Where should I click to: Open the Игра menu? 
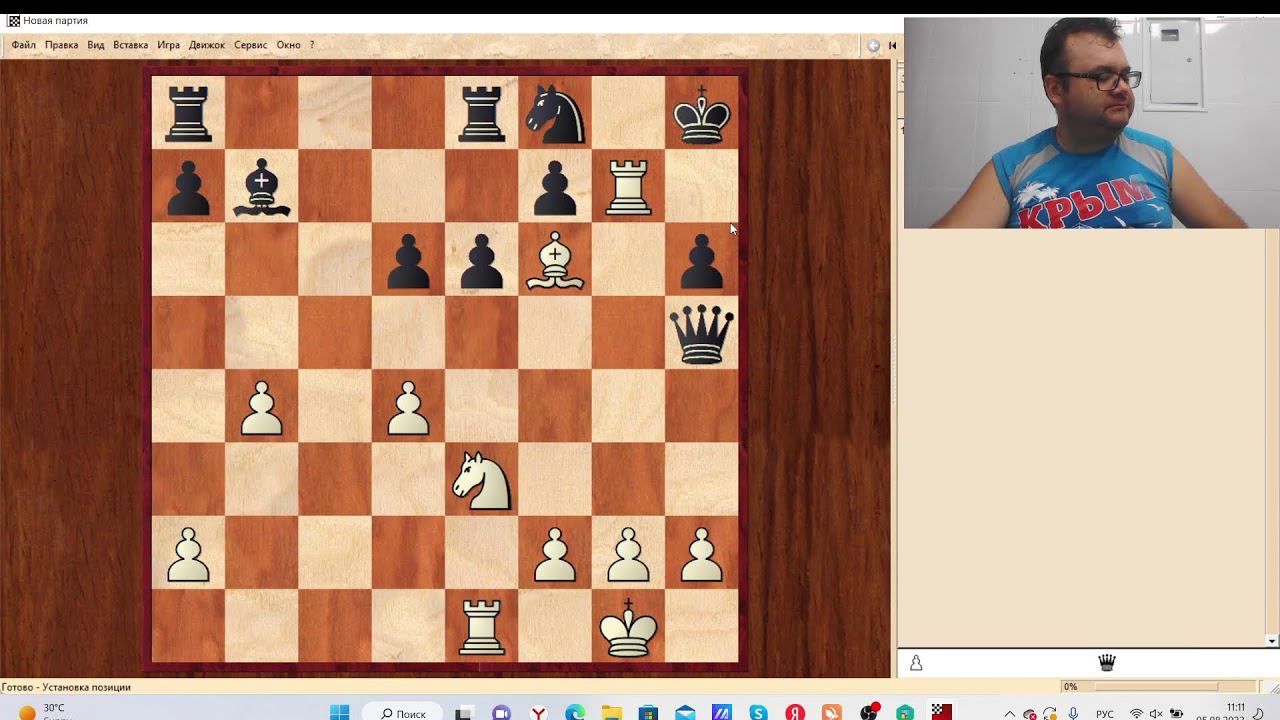point(168,45)
